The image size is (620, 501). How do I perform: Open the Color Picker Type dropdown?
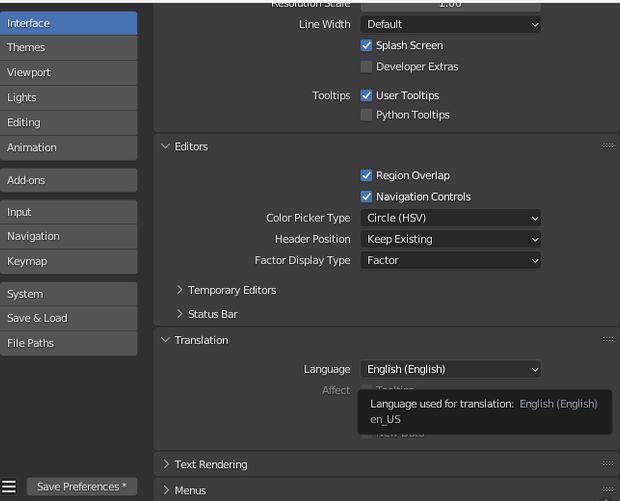coord(450,218)
